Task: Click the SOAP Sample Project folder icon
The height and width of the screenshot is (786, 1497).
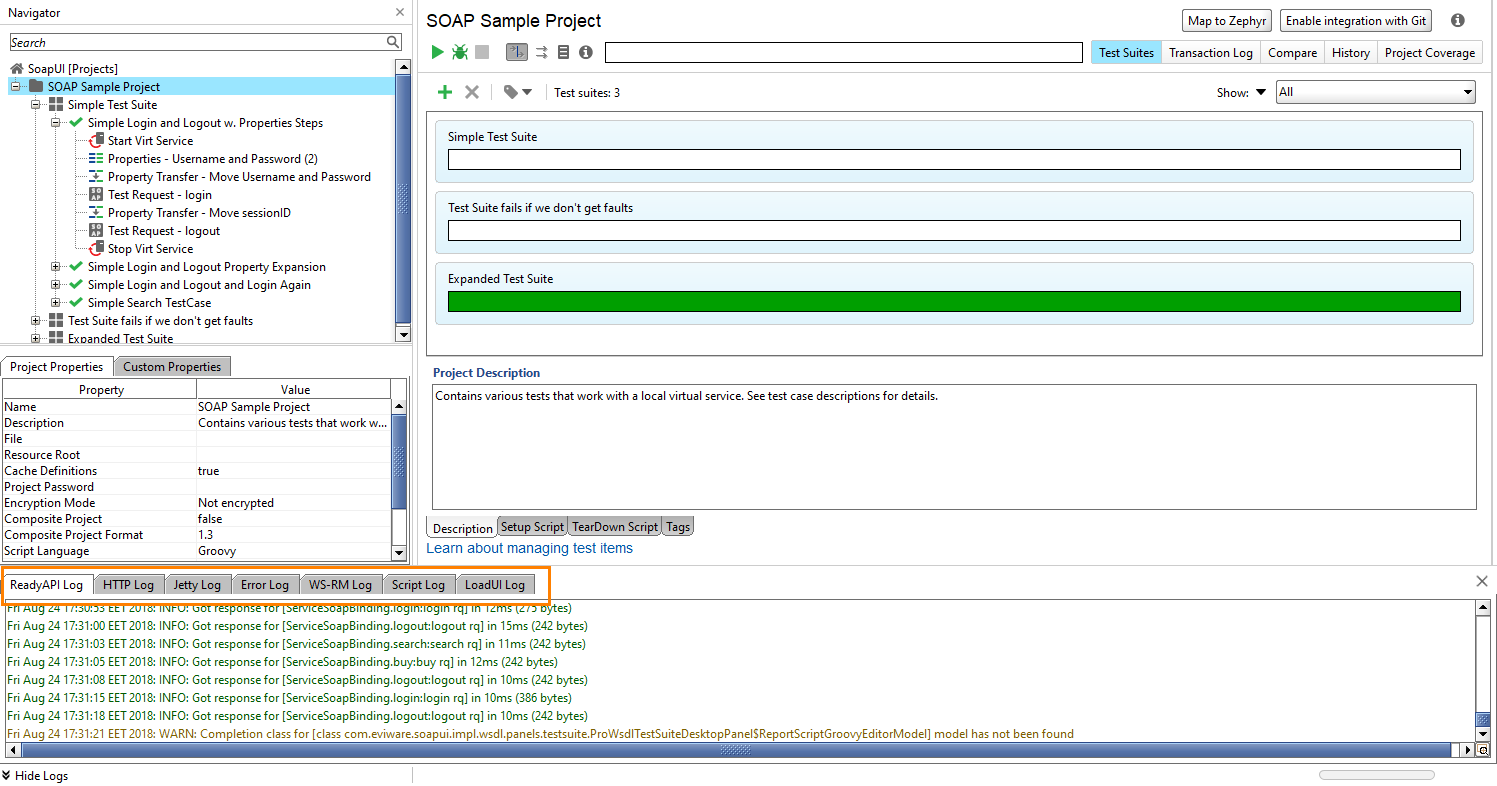Action: [36, 86]
